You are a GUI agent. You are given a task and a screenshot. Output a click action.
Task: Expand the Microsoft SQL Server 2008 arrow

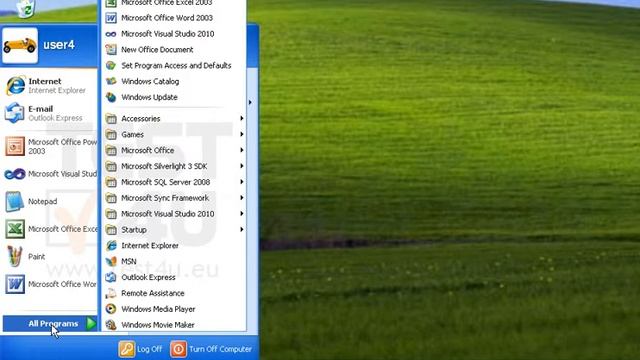[x=242, y=182]
